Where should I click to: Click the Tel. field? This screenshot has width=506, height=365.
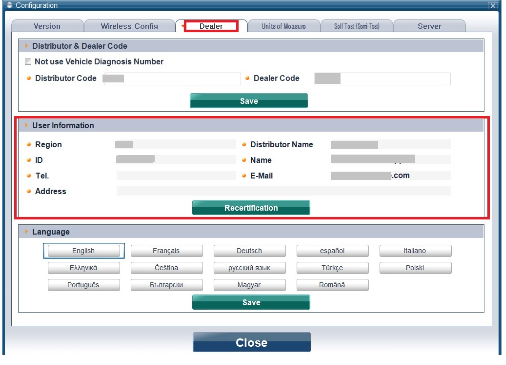(176, 175)
